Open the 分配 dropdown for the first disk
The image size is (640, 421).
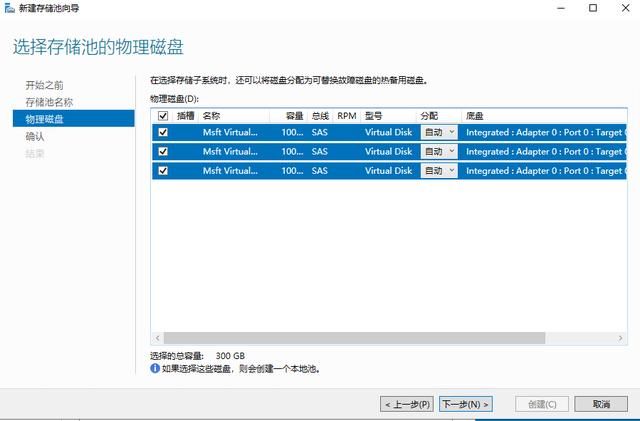click(439, 132)
